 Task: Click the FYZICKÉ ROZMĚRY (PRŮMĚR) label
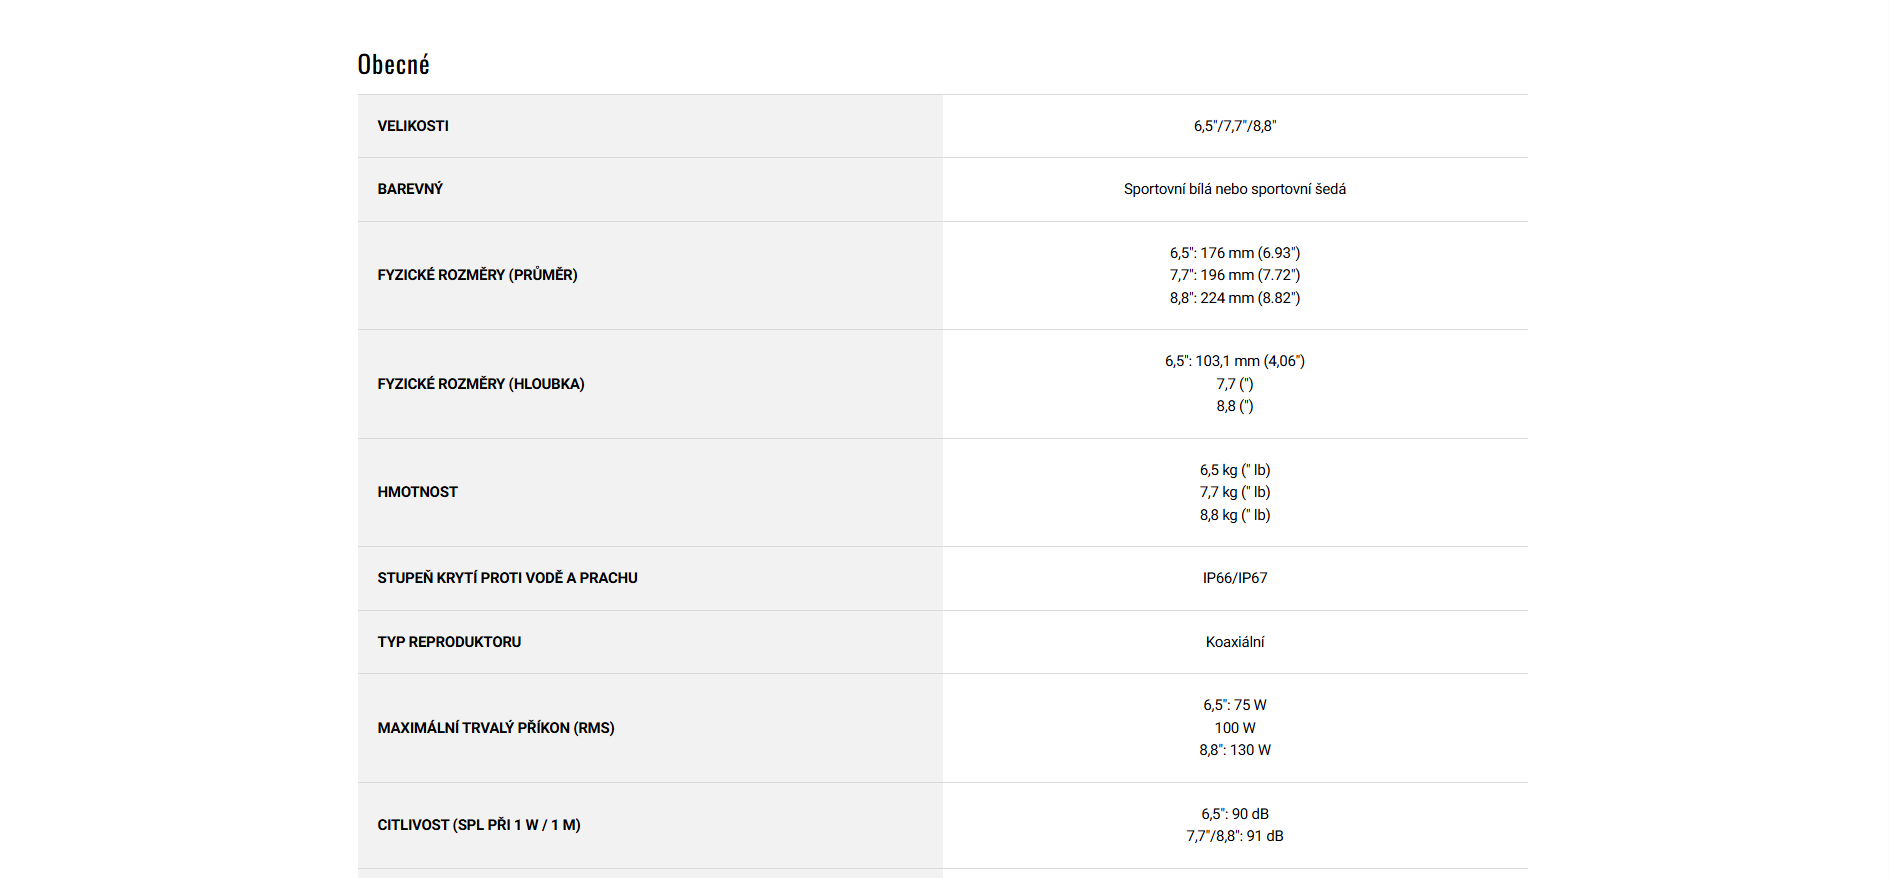pos(477,275)
